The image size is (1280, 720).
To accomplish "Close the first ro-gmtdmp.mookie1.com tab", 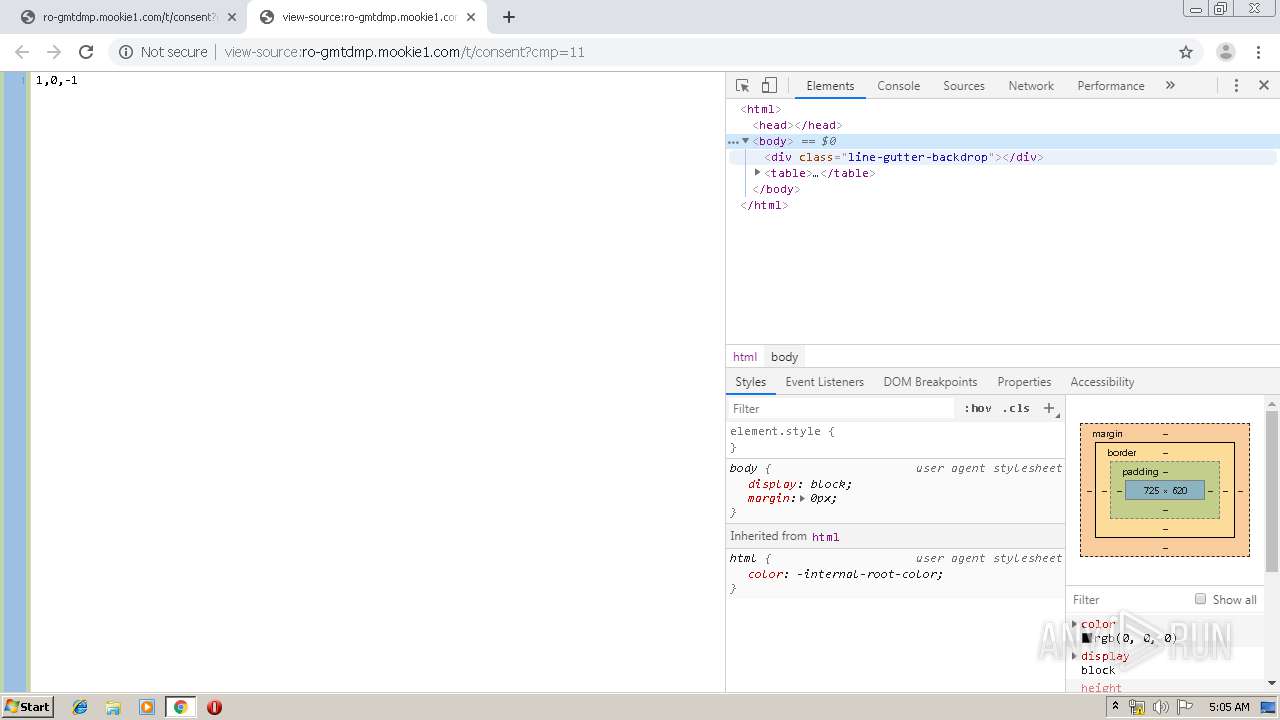I will coord(232,17).
